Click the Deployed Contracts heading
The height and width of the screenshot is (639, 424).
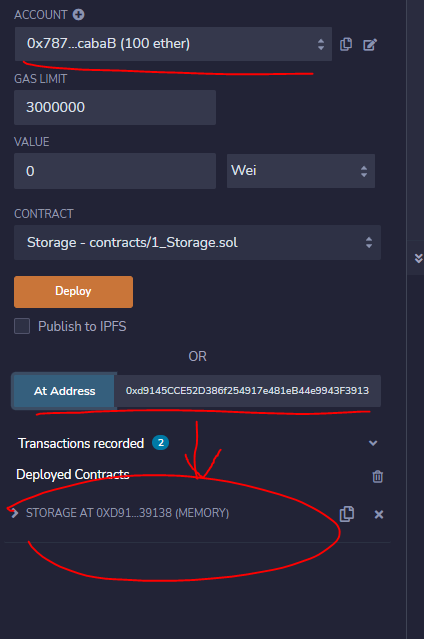click(73, 474)
